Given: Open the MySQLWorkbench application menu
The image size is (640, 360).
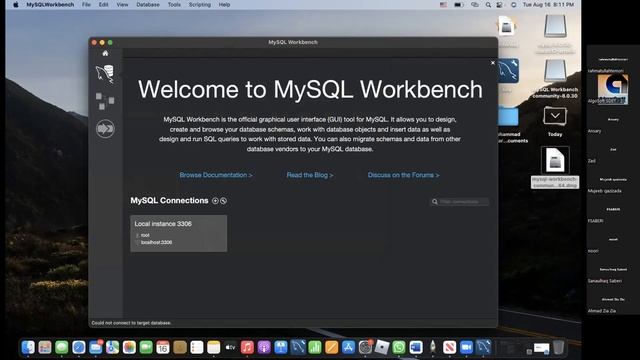Looking at the screenshot, I should [50, 4].
